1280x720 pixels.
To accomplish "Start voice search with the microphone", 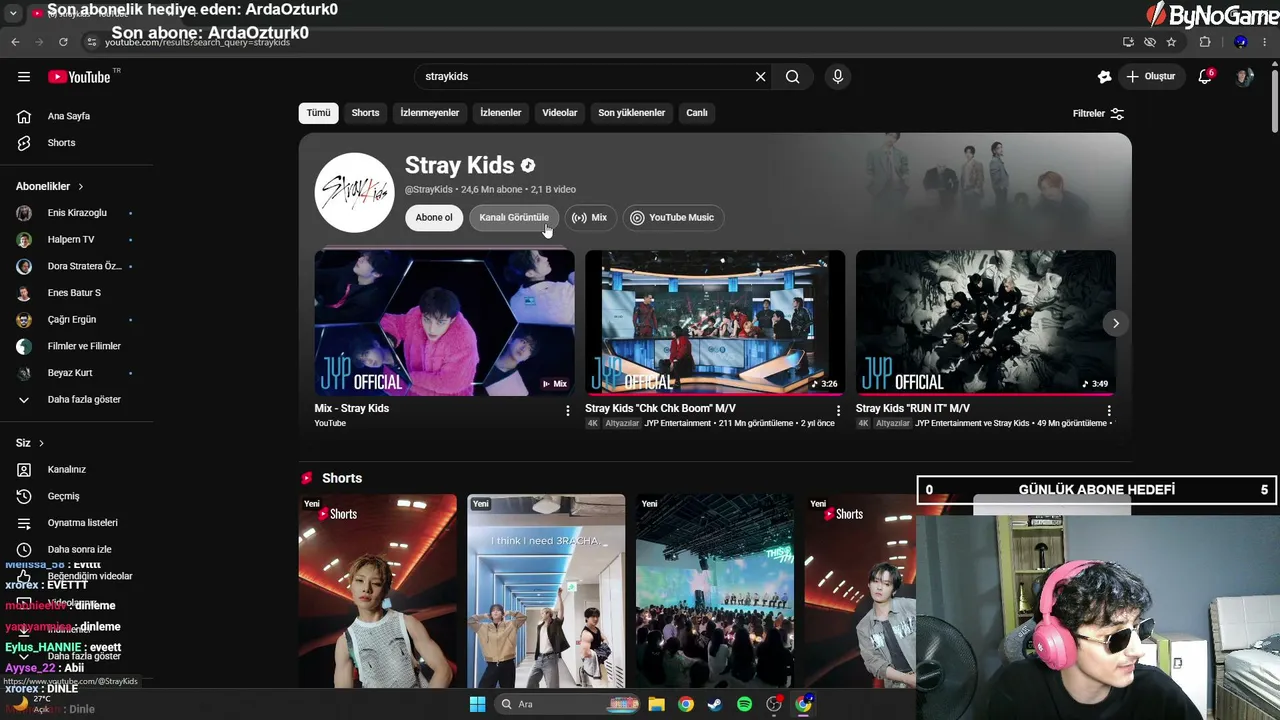I will pos(838,77).
